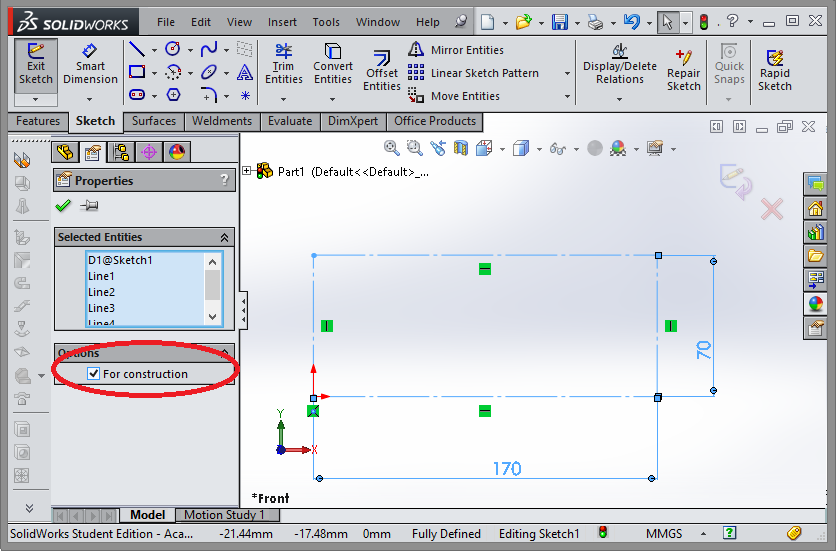Image resolution: width=836 pixels, height=551 pixels.
Task: Switch to the Features tab
Action: 38,121
